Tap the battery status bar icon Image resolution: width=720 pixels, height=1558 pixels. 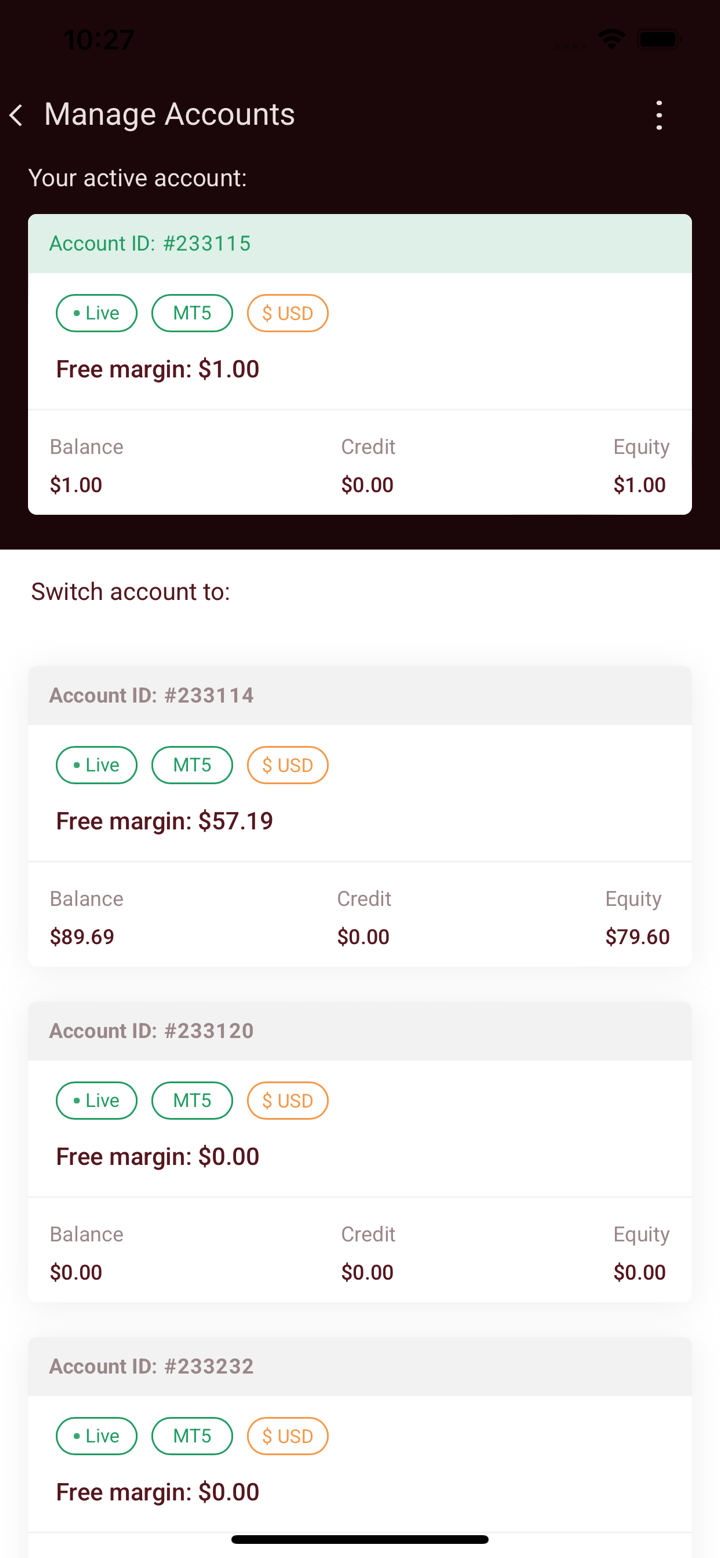click(660, 40)
